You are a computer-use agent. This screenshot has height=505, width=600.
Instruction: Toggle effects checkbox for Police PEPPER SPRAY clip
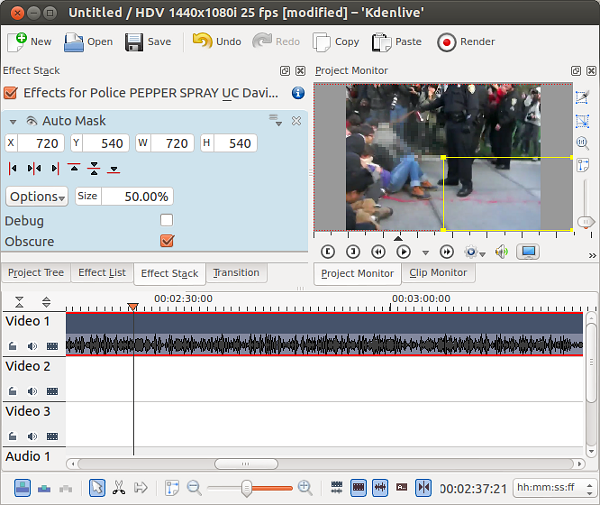pyautogui.click(x=11, y=93)
